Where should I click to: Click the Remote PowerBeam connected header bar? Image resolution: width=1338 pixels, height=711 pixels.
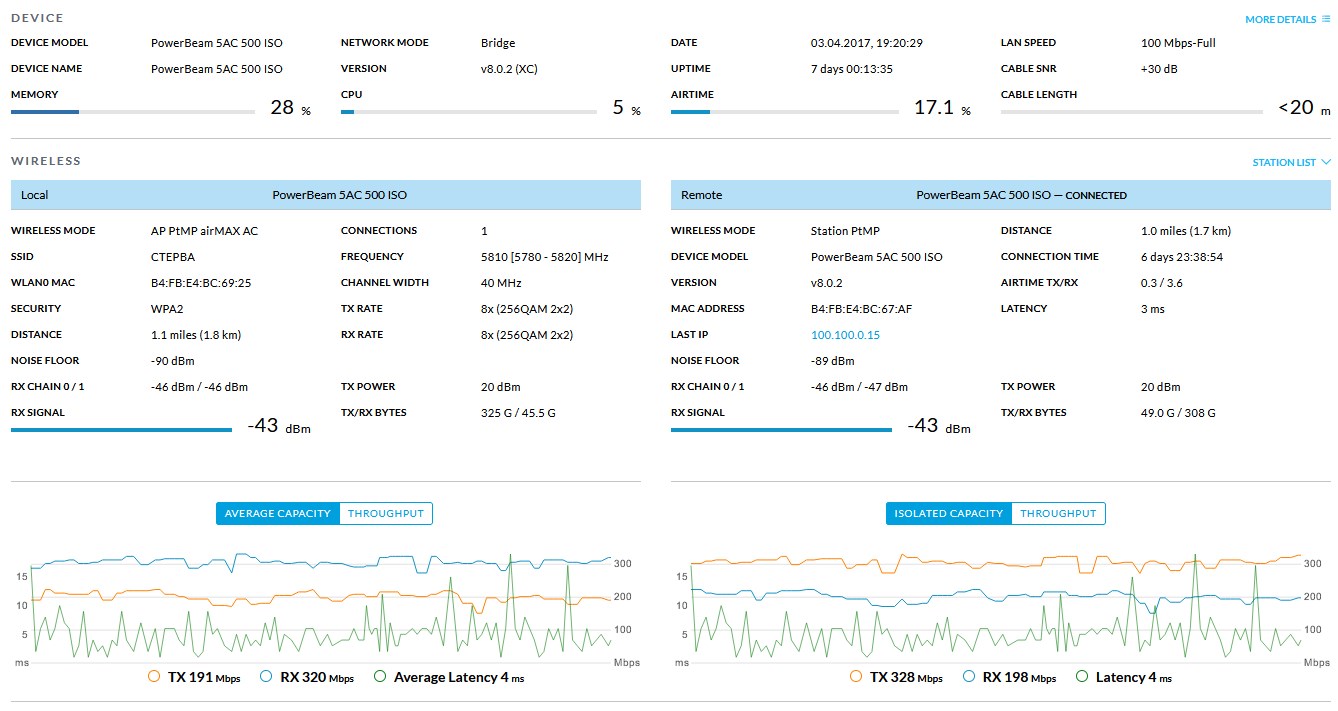[x=1001, y=195]
